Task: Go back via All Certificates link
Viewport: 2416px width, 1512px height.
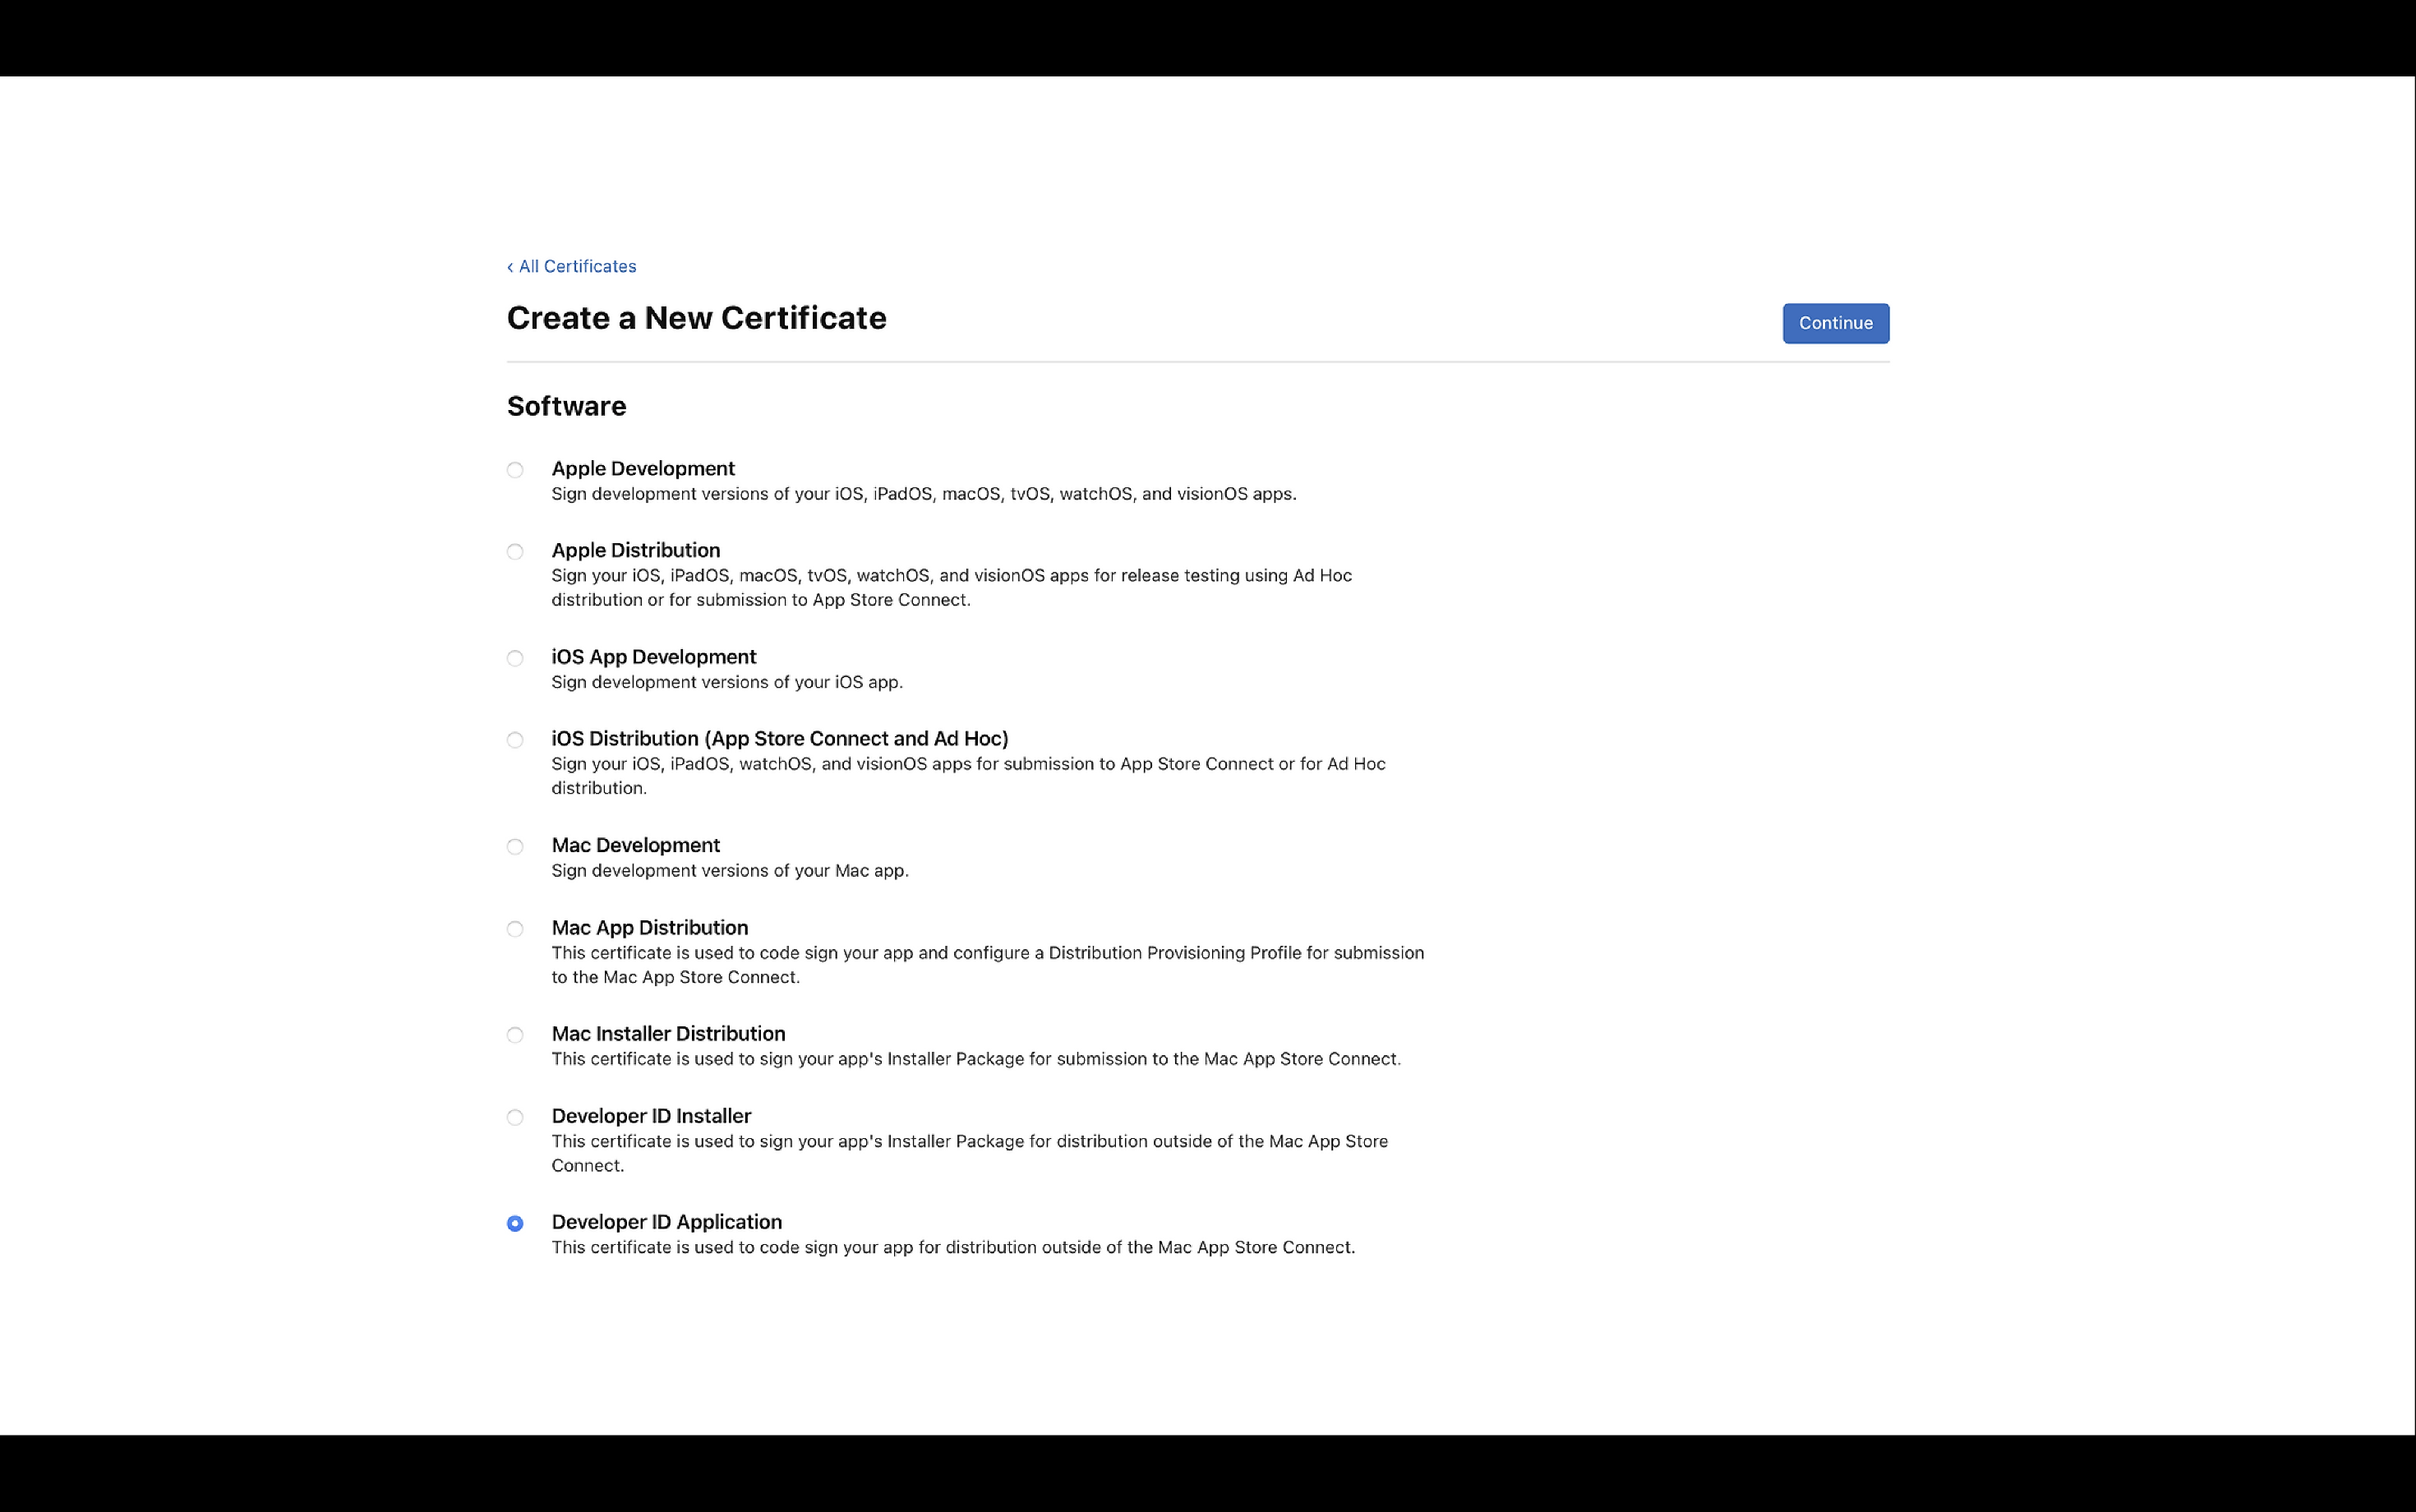Action: click(x=572, y=266)
